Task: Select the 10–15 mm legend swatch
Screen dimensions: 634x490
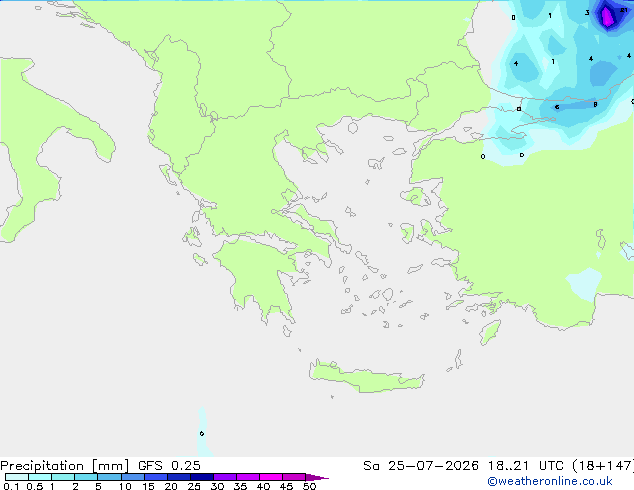Action: (132, 477)
